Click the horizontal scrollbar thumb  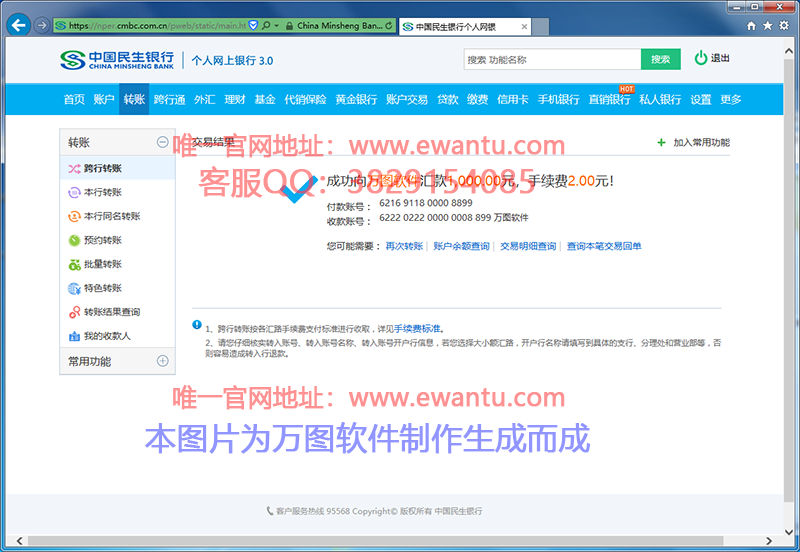pyautogui.click(x=375, y=540)
